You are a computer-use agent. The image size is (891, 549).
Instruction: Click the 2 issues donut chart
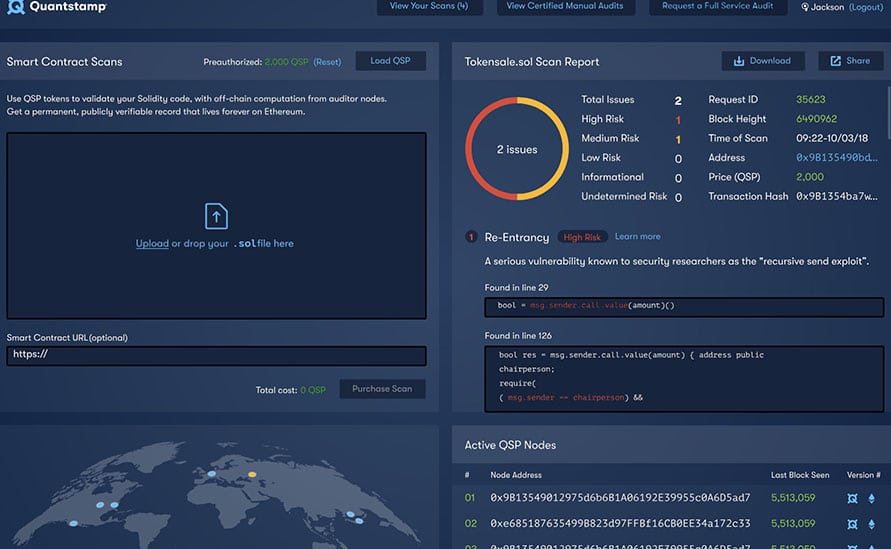click(517, 149)
